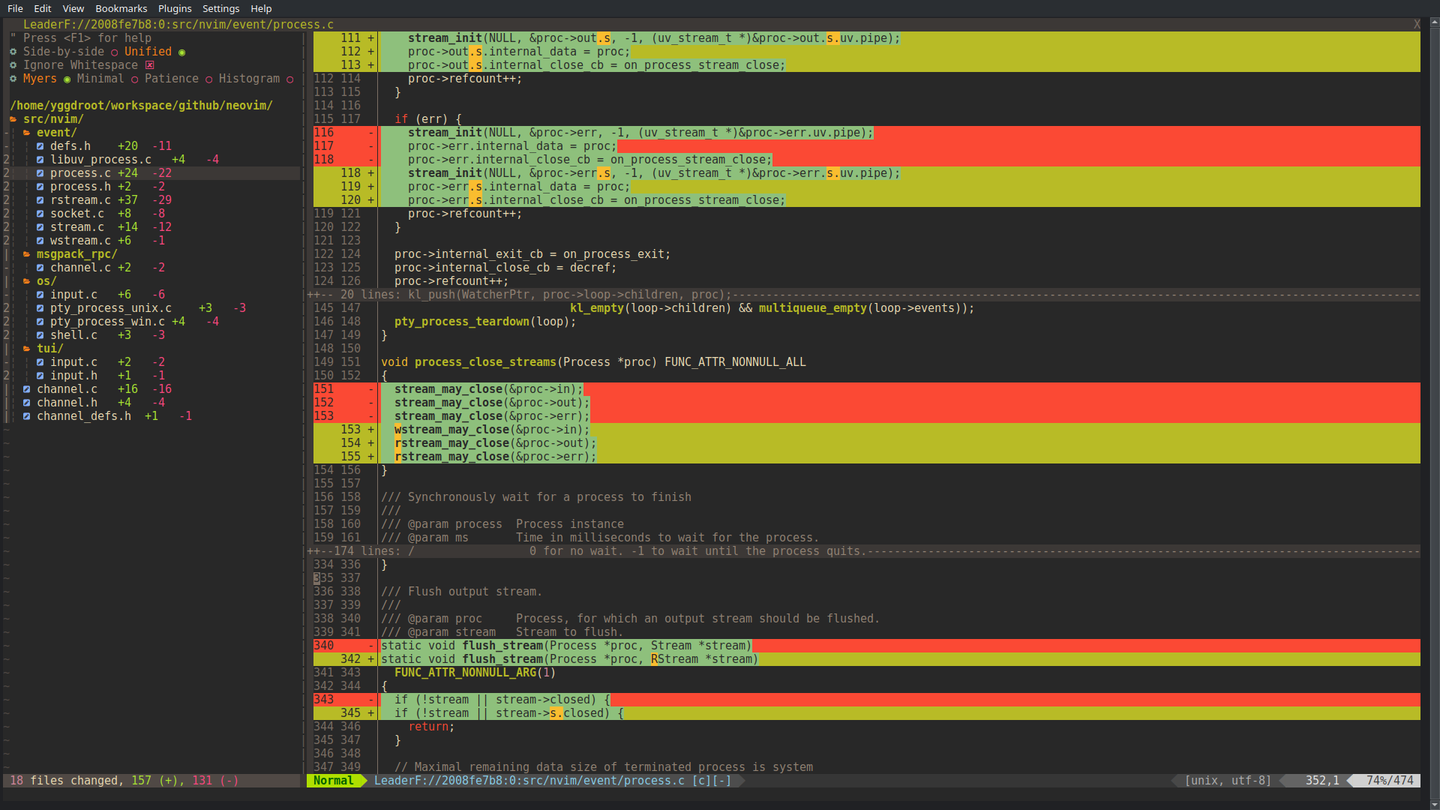Screen dimensions: 1440x810
Task: Click the file icon beside defs.h
Action: coord(41,146)
